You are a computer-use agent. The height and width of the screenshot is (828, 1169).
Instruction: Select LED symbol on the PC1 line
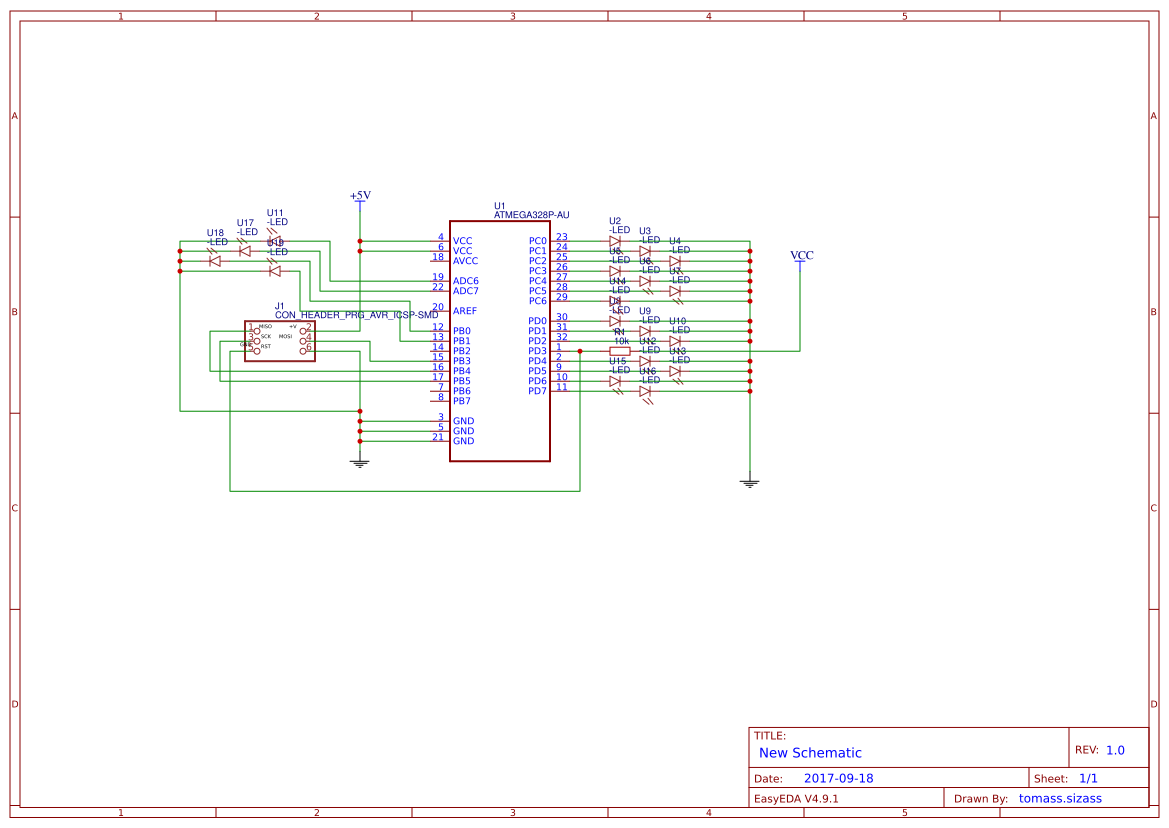[x=645, y=252]
